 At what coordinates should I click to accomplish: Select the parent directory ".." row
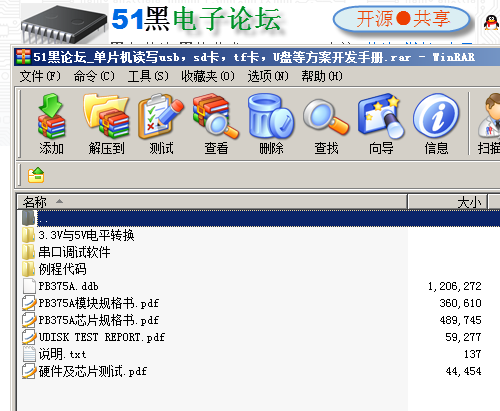pyautogui.click(x=260, y=218)
